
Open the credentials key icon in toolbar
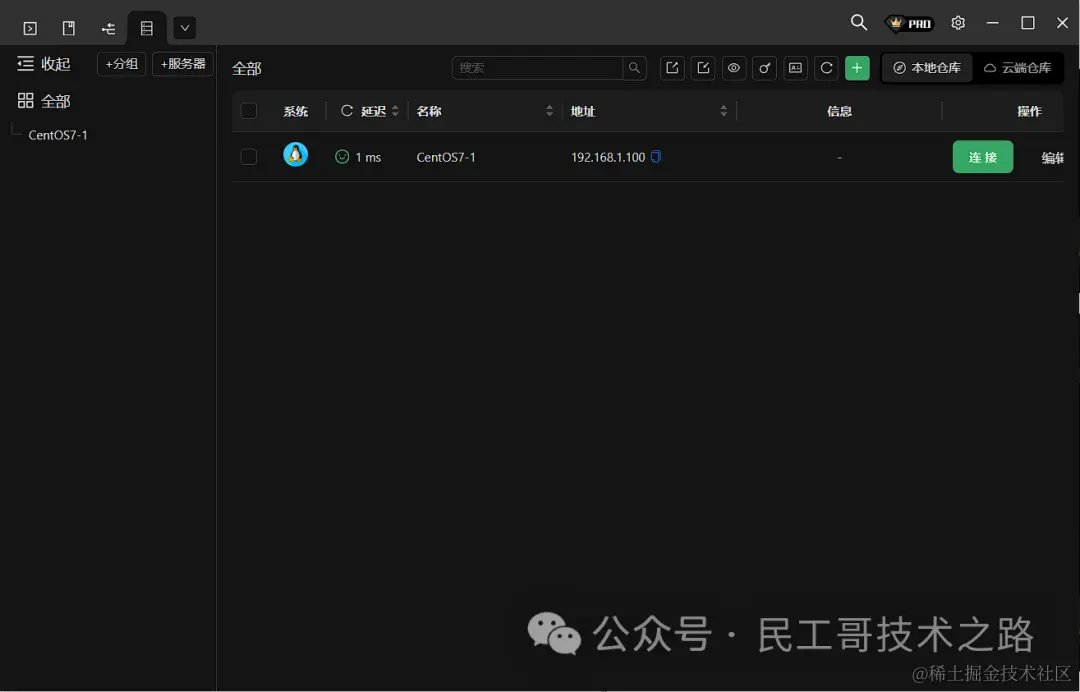click(765, 68)
